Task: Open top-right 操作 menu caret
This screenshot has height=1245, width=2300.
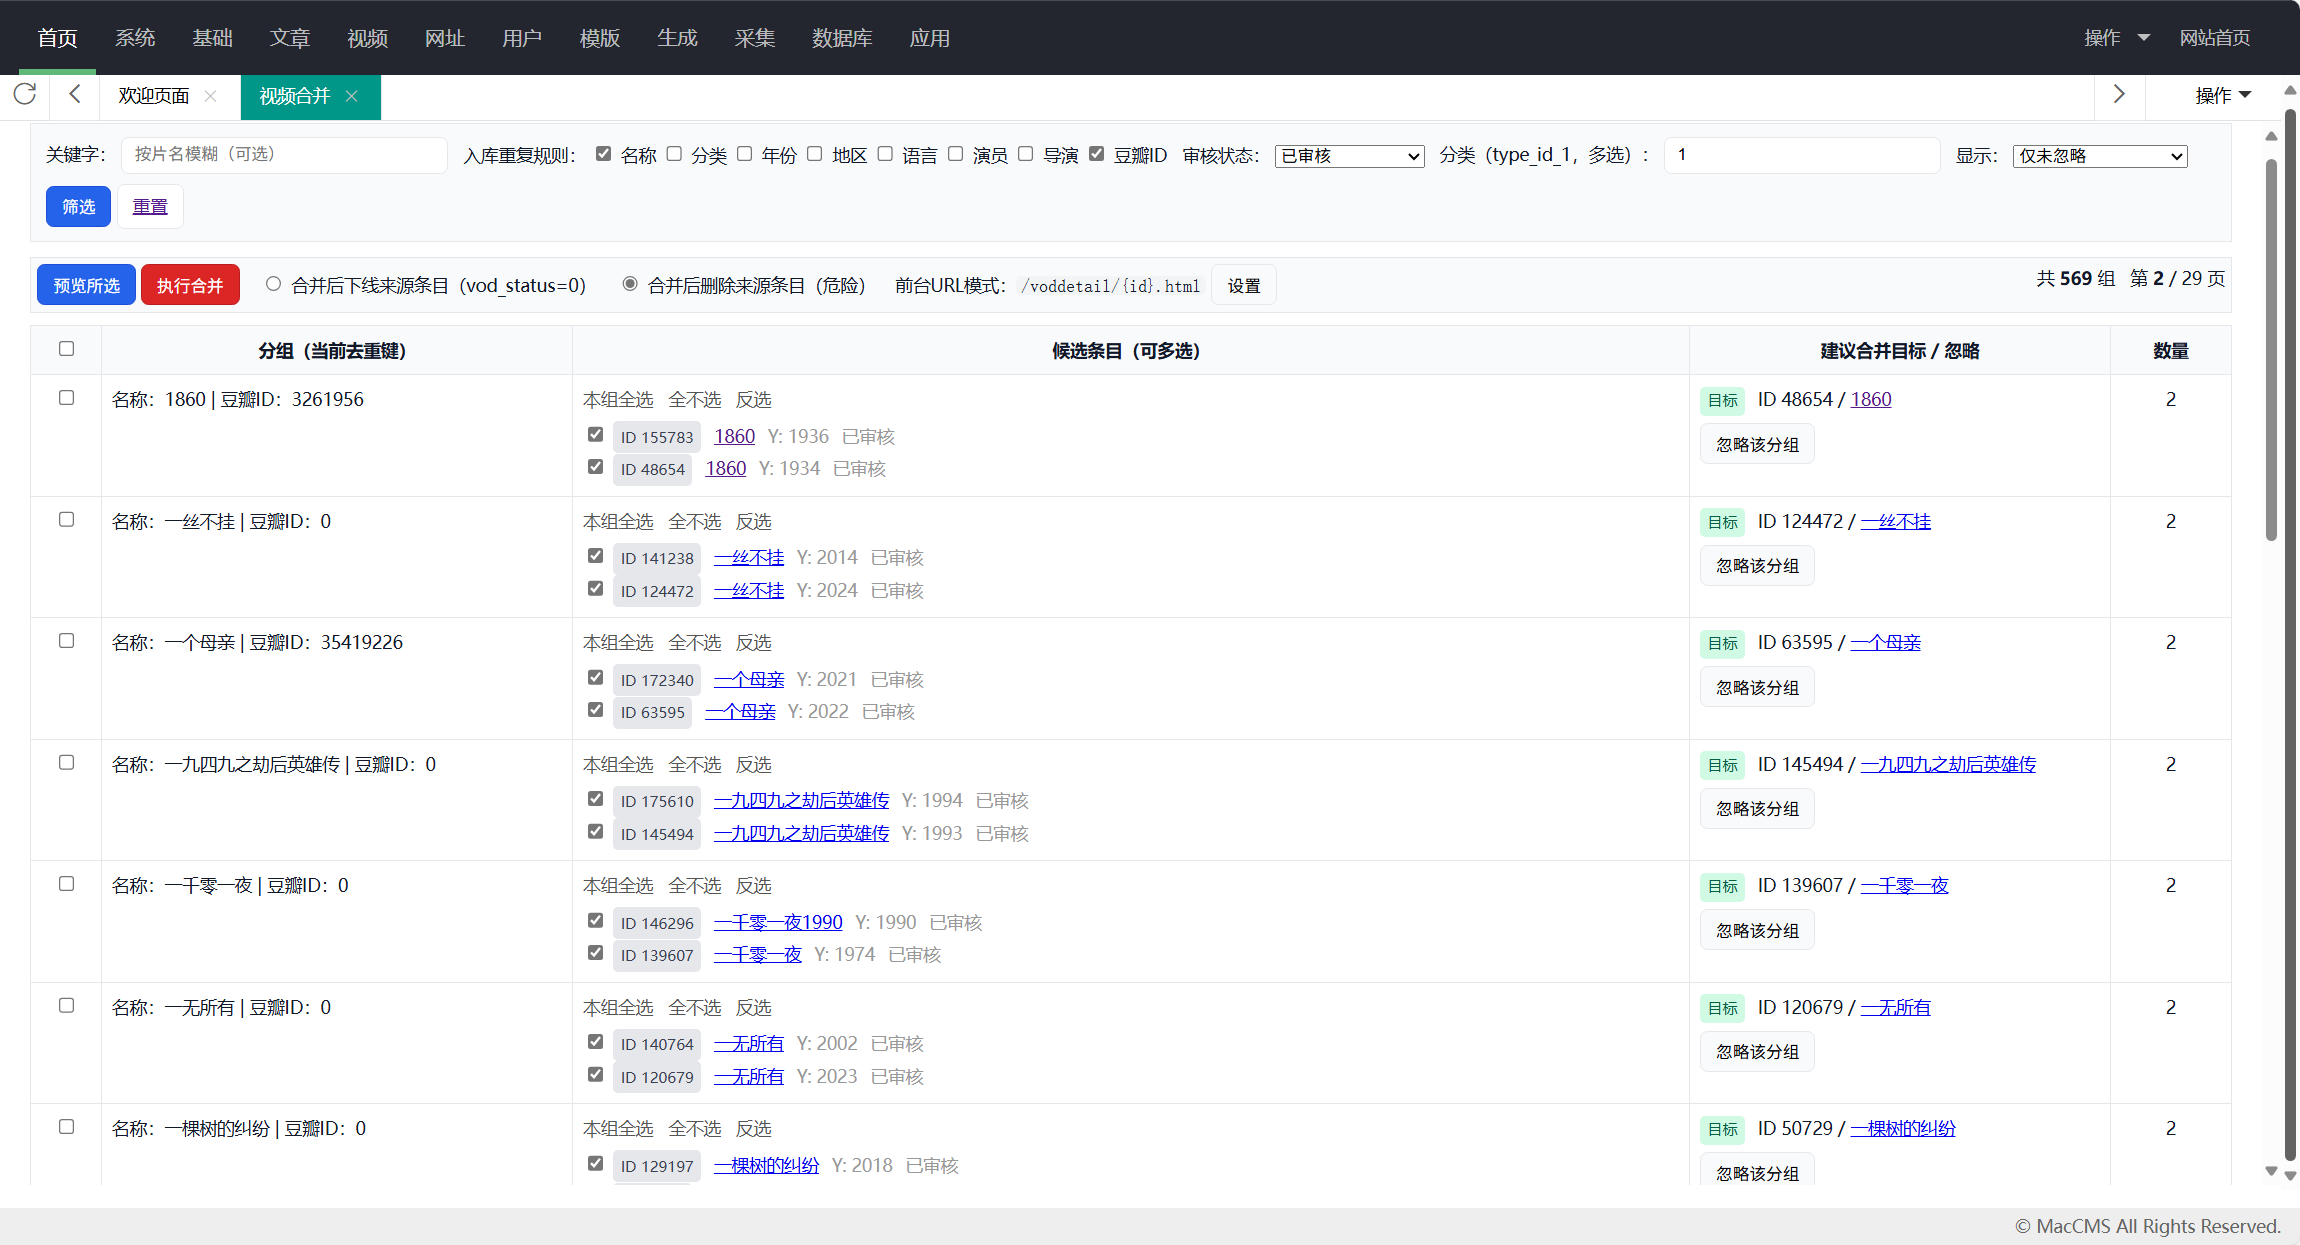Action: click(2143, 38)
